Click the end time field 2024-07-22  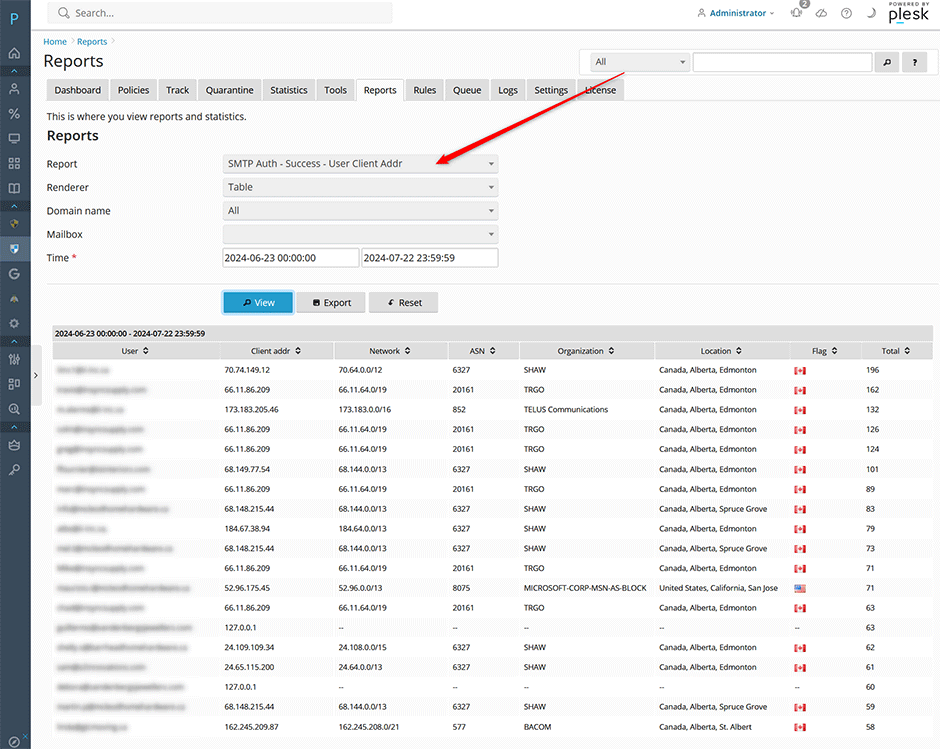point(430,258)
